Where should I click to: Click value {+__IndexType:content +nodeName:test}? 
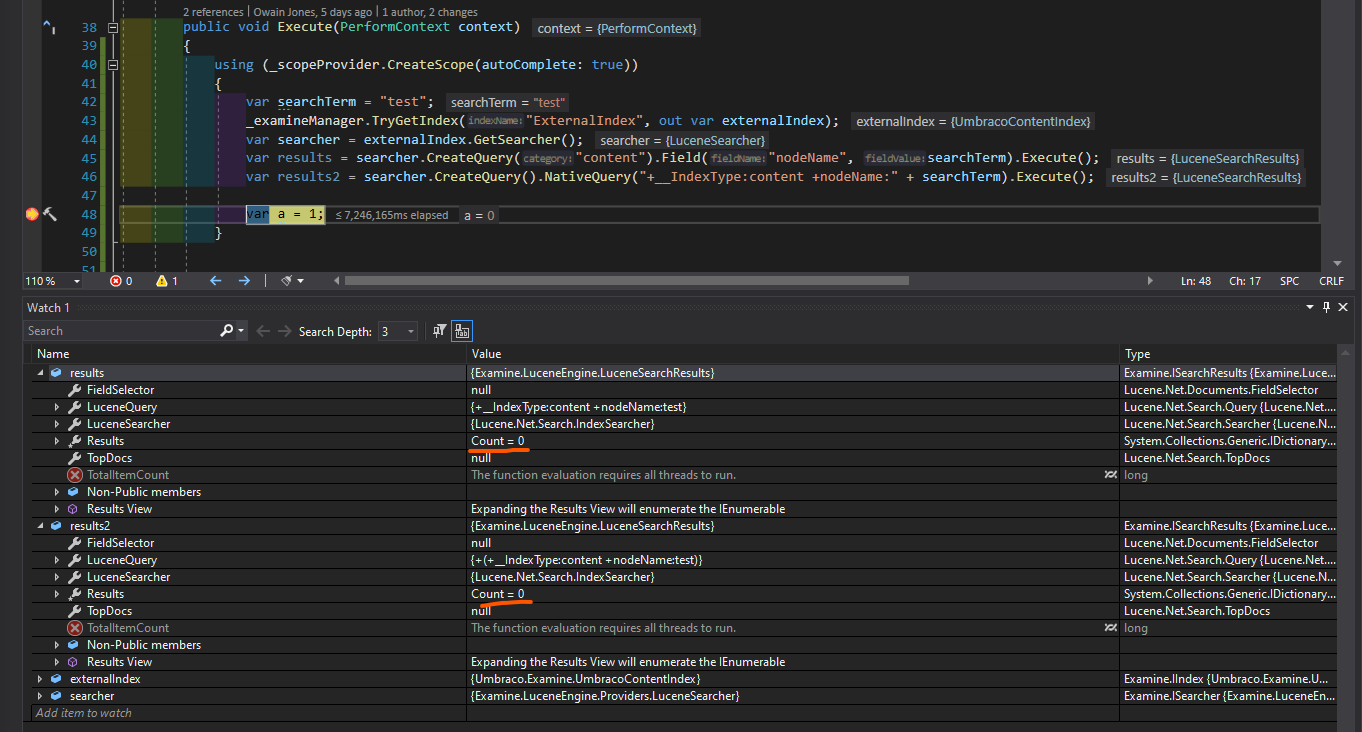[x=578, y=407]
